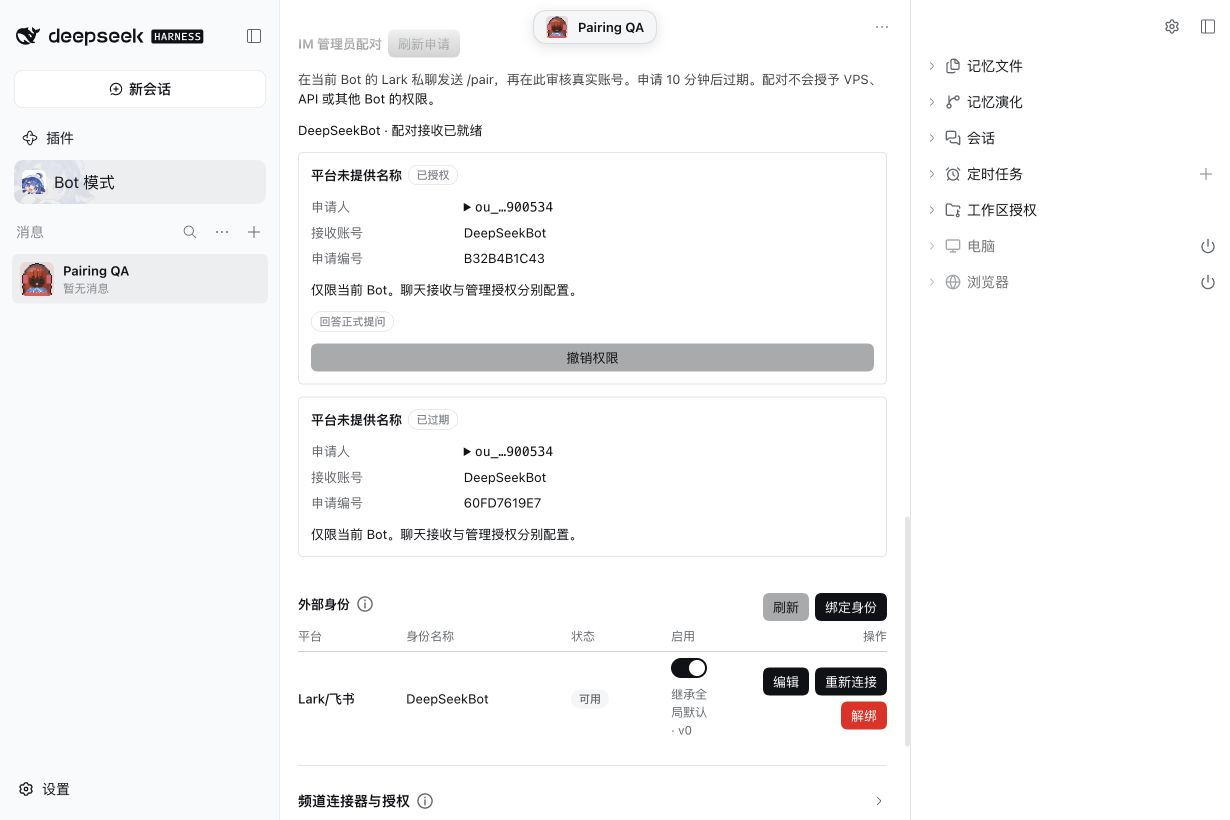Expand the 浏览器 section chevron

tap(932, 282)
